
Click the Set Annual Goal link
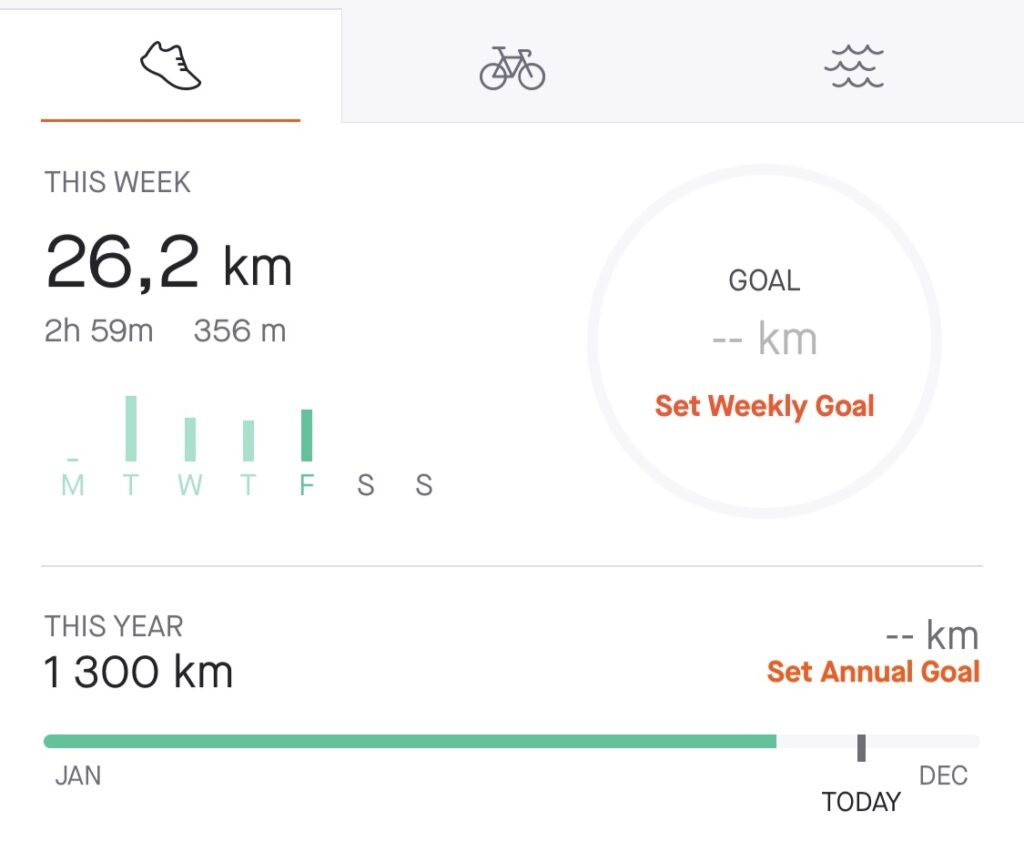coord(872,672)
